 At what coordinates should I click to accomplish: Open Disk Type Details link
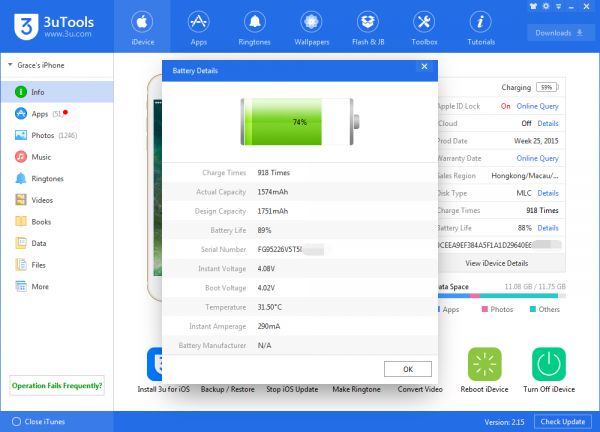(548, 193)
